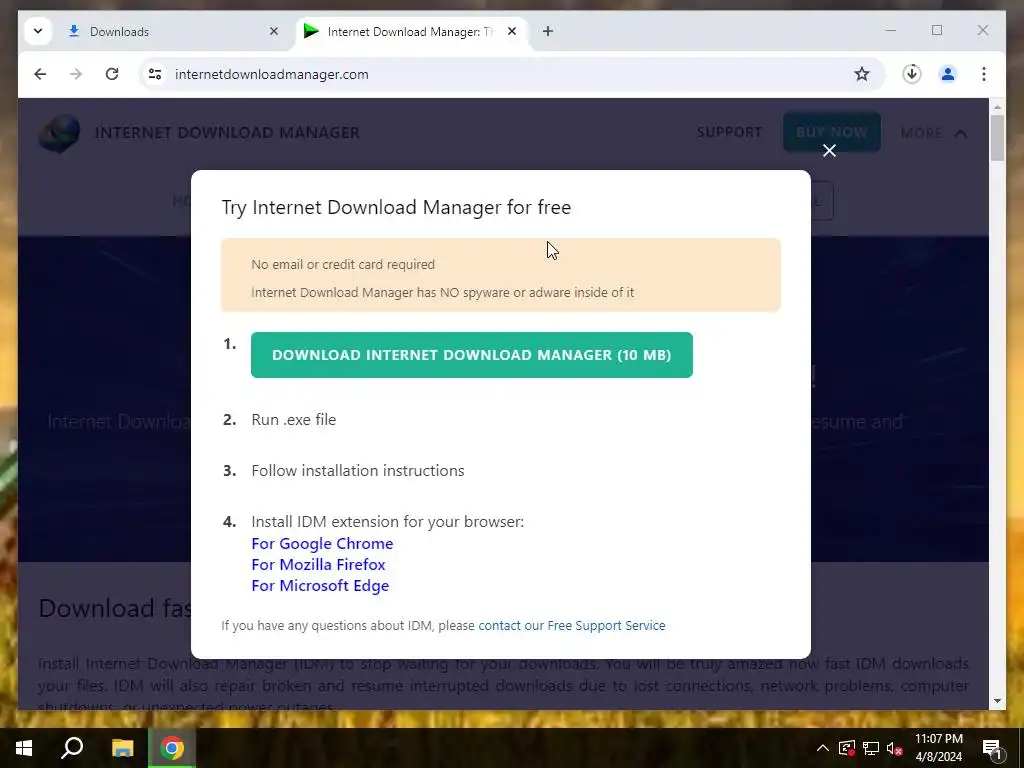Click scrollbar up arrow
This screenshot has width=1024, height=768.
pos(997,106)
